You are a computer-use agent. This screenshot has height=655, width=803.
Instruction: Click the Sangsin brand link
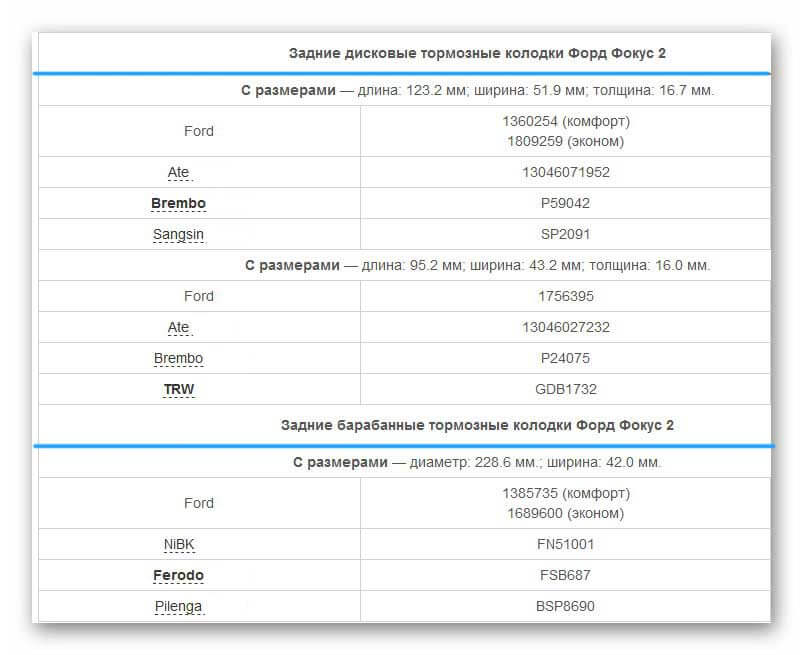[x=178, y=234]
